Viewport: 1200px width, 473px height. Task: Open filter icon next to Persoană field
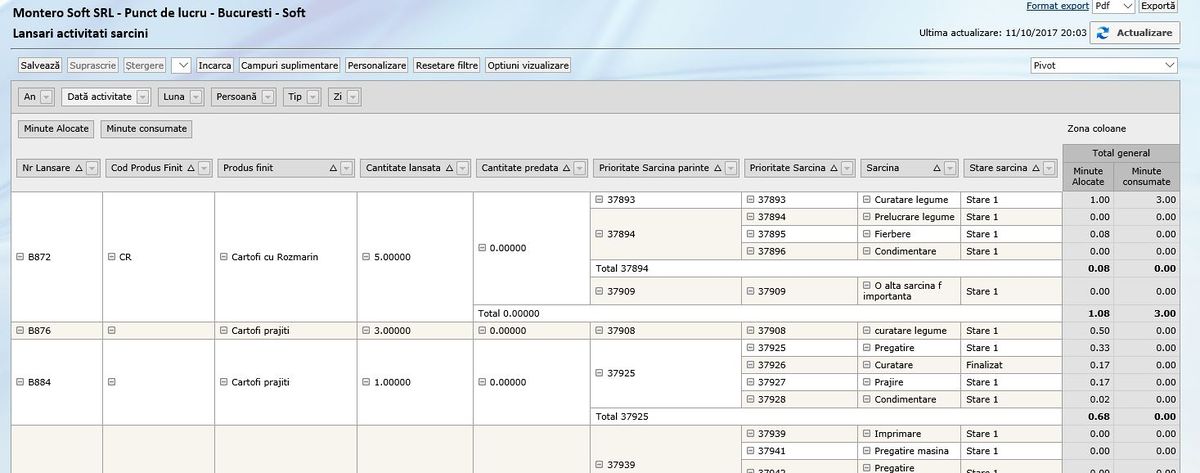point(269,97)
